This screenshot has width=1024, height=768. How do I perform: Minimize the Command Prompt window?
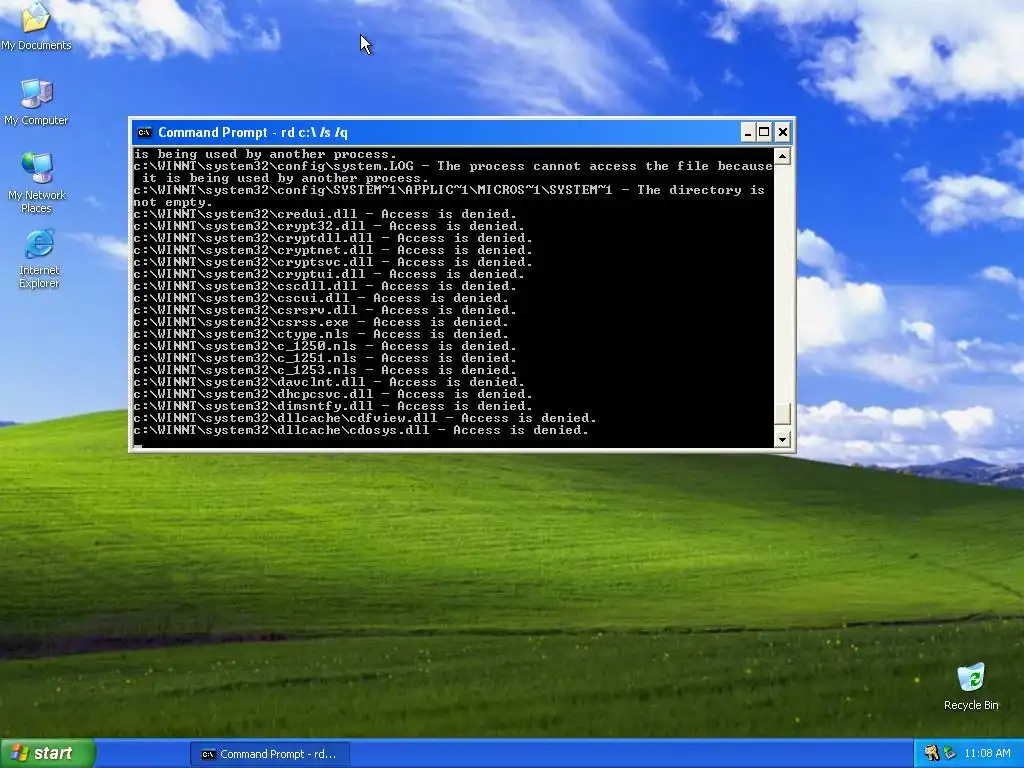[748, 133]
